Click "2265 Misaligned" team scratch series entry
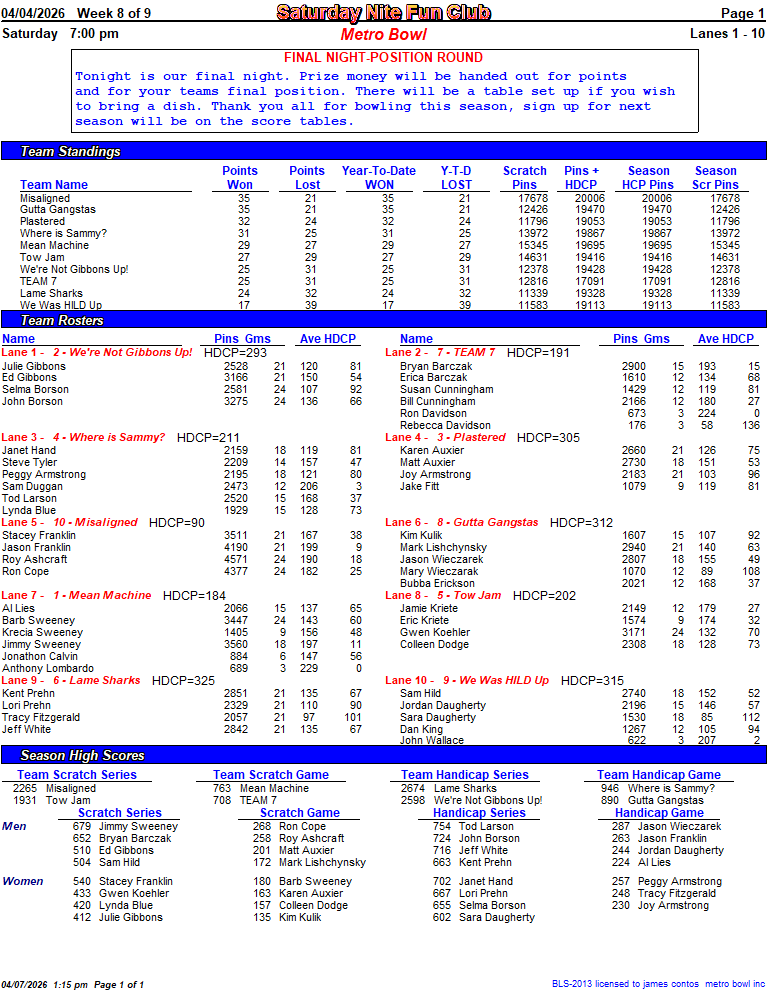Image resolution: width=768 pixels, height=991 pixels. coord(54,788)
